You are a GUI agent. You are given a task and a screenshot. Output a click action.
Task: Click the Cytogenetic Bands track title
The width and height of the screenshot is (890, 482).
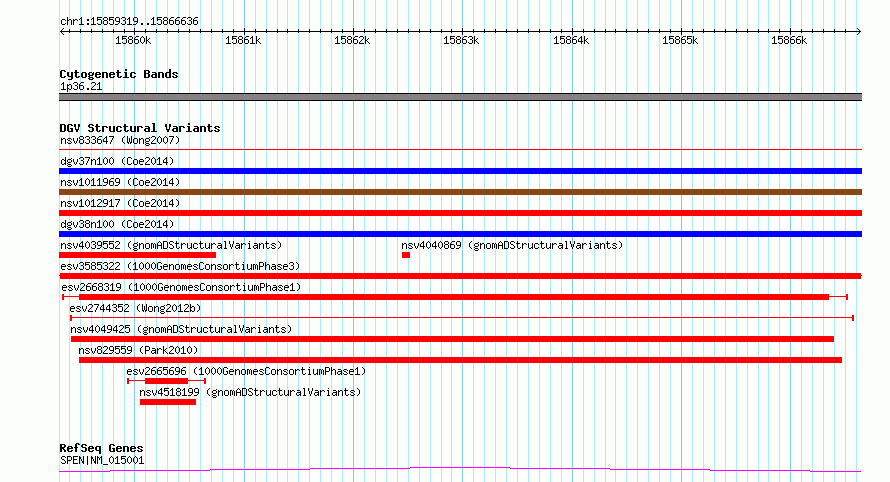pos(119,74)
